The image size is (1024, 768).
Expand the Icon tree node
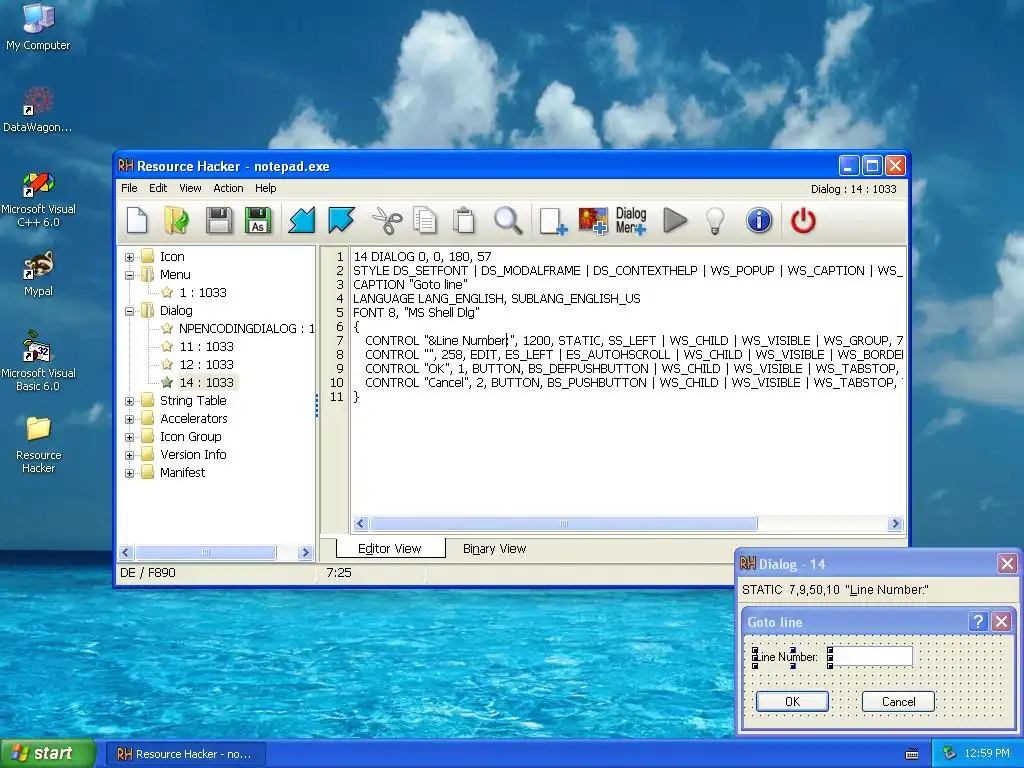pyautogui.click(x=129, y=257)
